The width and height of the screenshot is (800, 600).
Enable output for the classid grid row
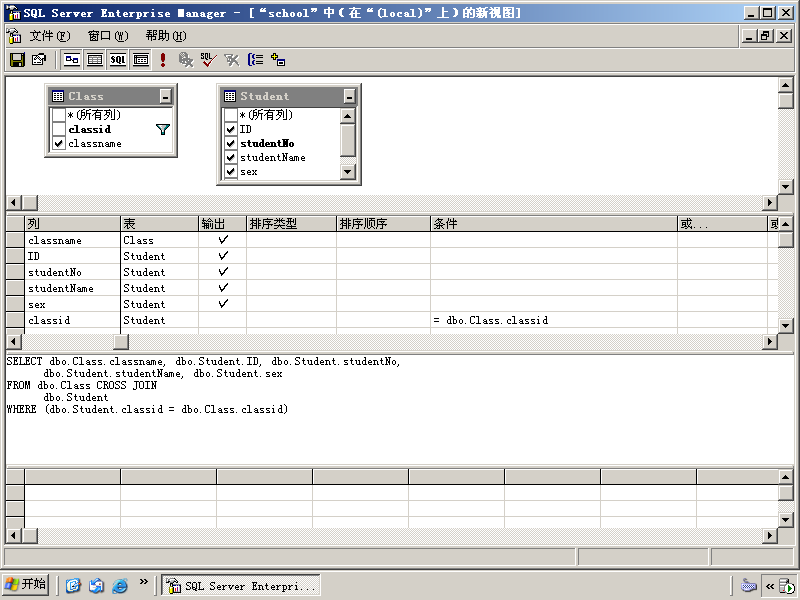tap(222, 320)
